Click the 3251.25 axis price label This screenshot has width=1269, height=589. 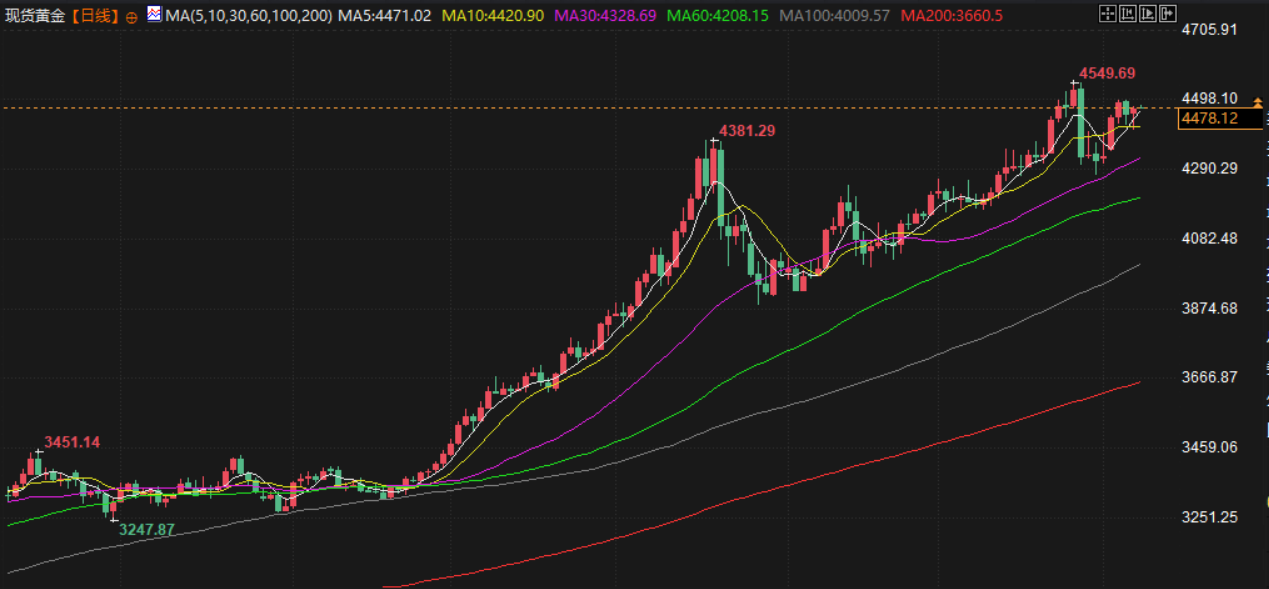click(1209, 517)
